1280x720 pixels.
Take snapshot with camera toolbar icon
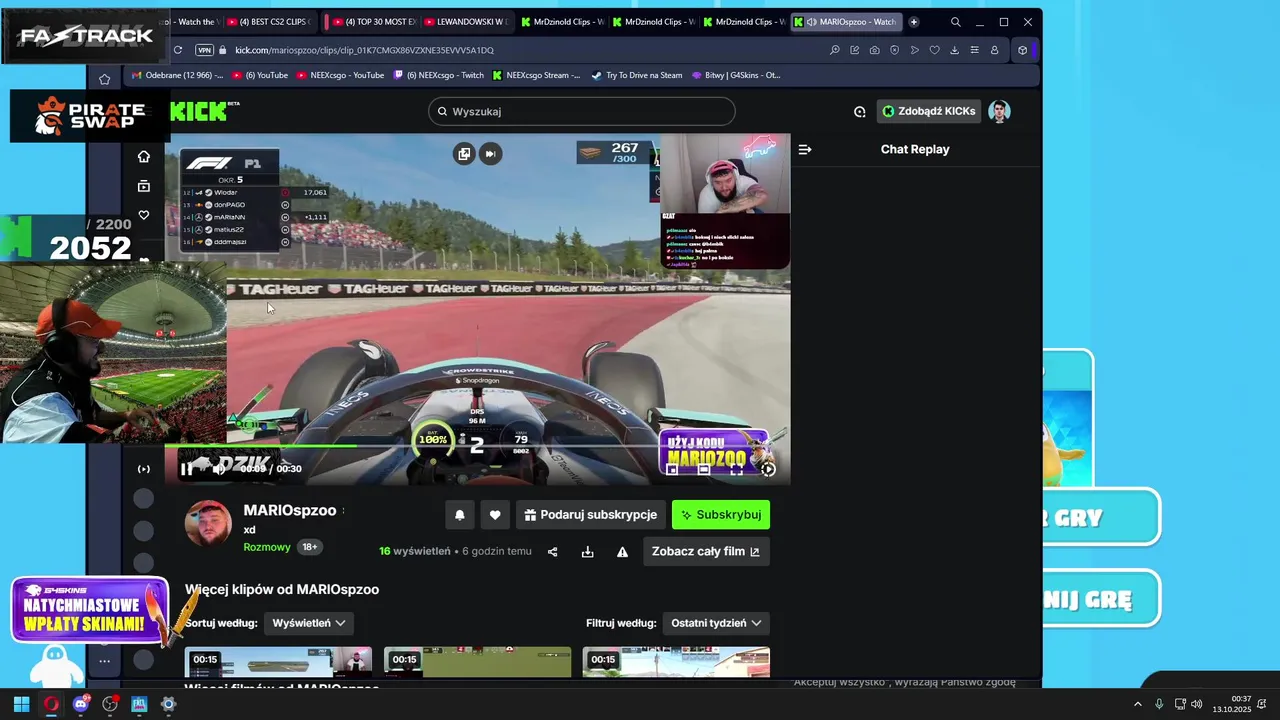point(875,50)
